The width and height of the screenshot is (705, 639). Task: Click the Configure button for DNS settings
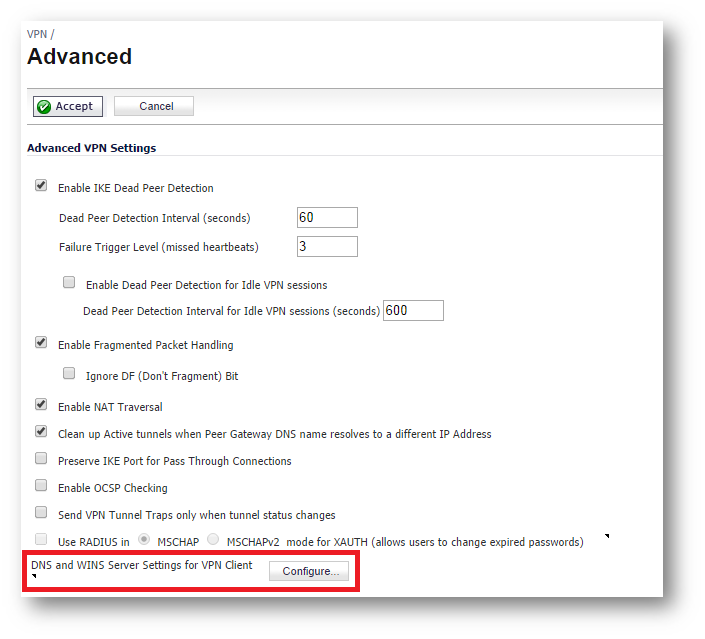(309, 571)
